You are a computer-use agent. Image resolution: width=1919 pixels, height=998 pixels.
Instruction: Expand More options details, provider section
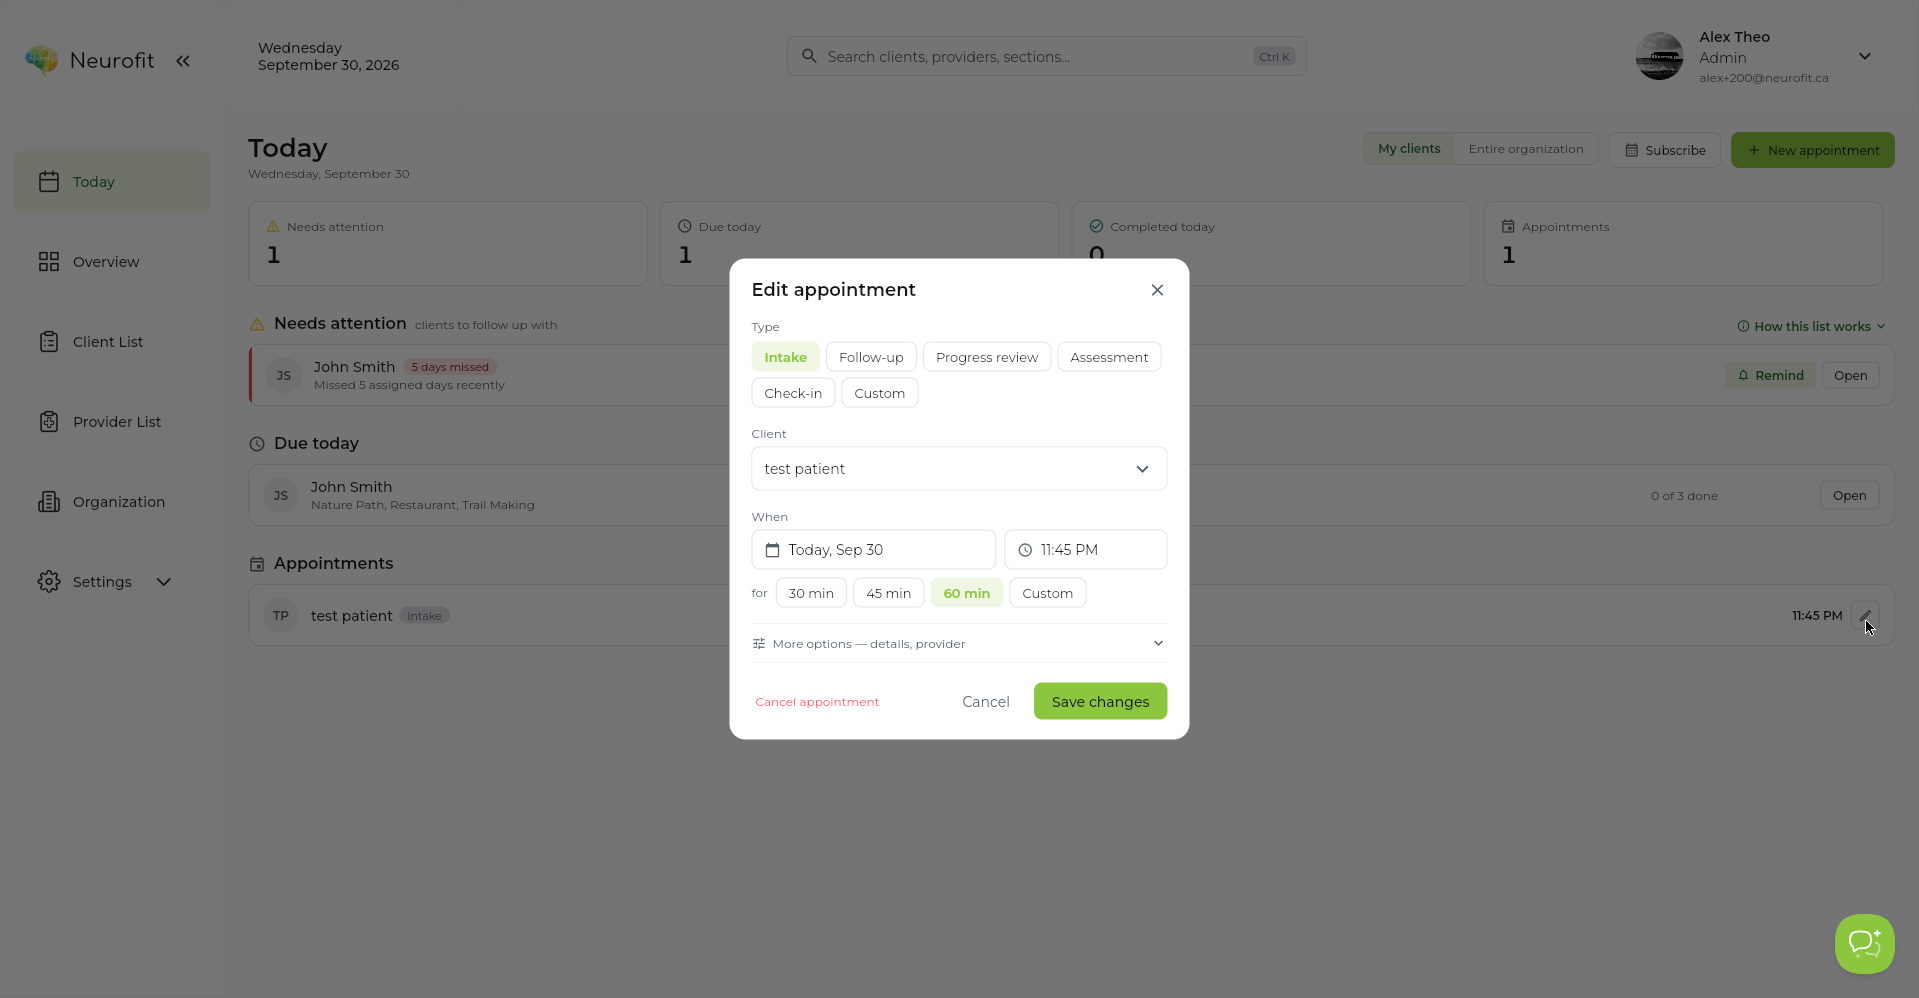pos(959,643)
